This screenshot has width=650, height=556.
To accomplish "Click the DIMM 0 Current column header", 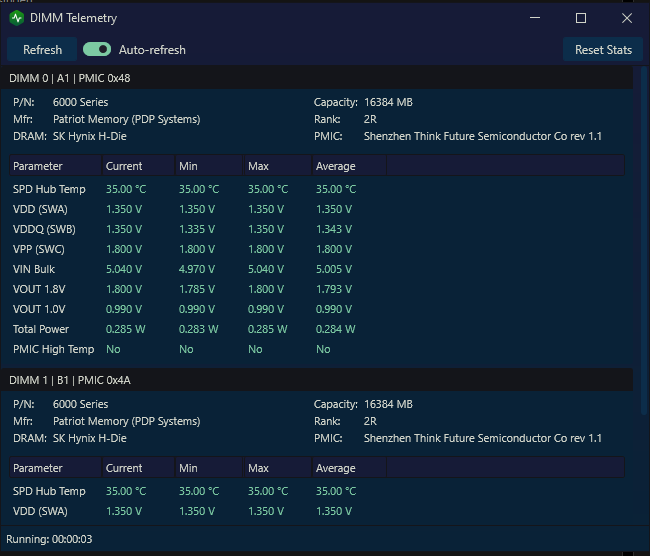I will [138, 166].
